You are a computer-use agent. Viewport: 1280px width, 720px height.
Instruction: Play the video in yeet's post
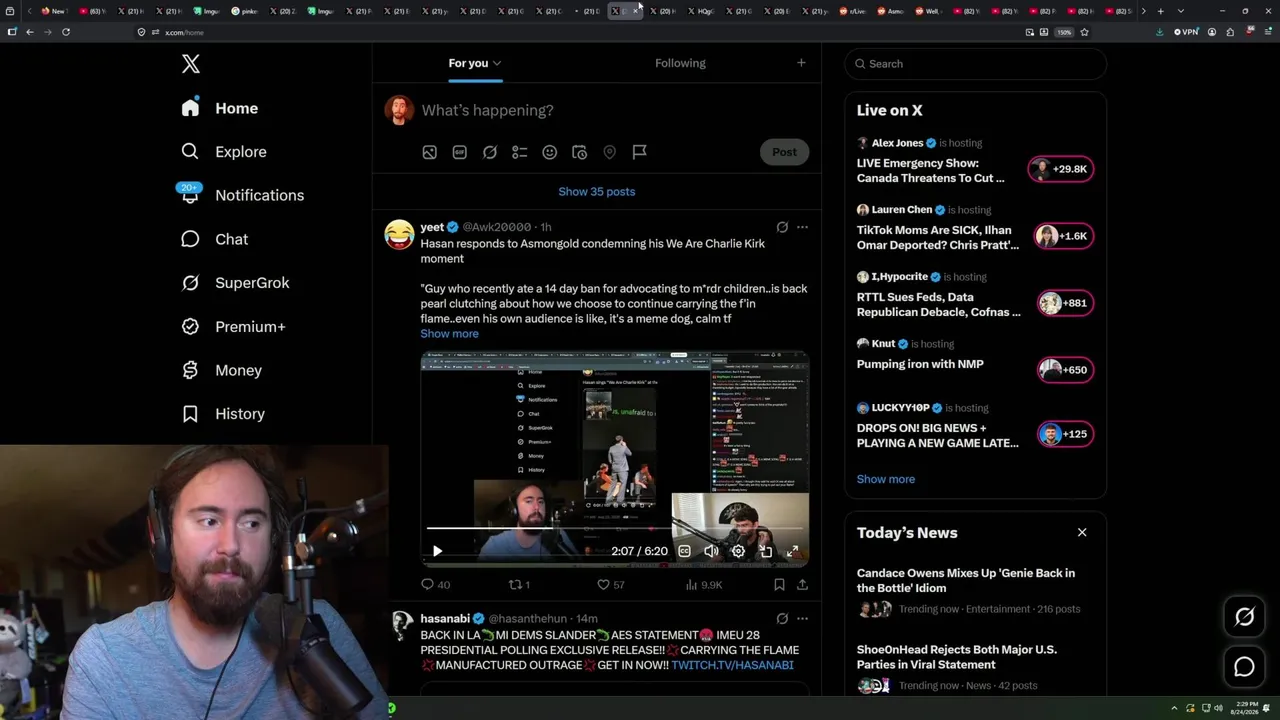tap(437, 551)
